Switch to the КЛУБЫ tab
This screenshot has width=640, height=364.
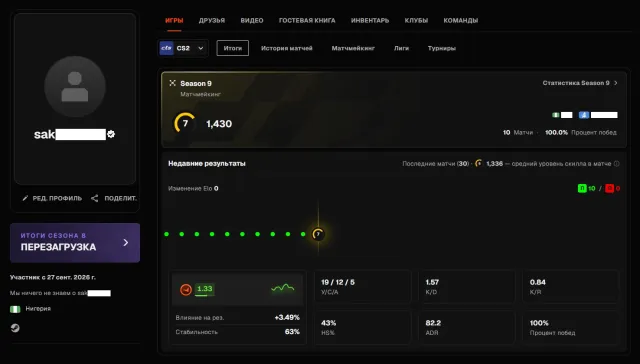[416, 20]
